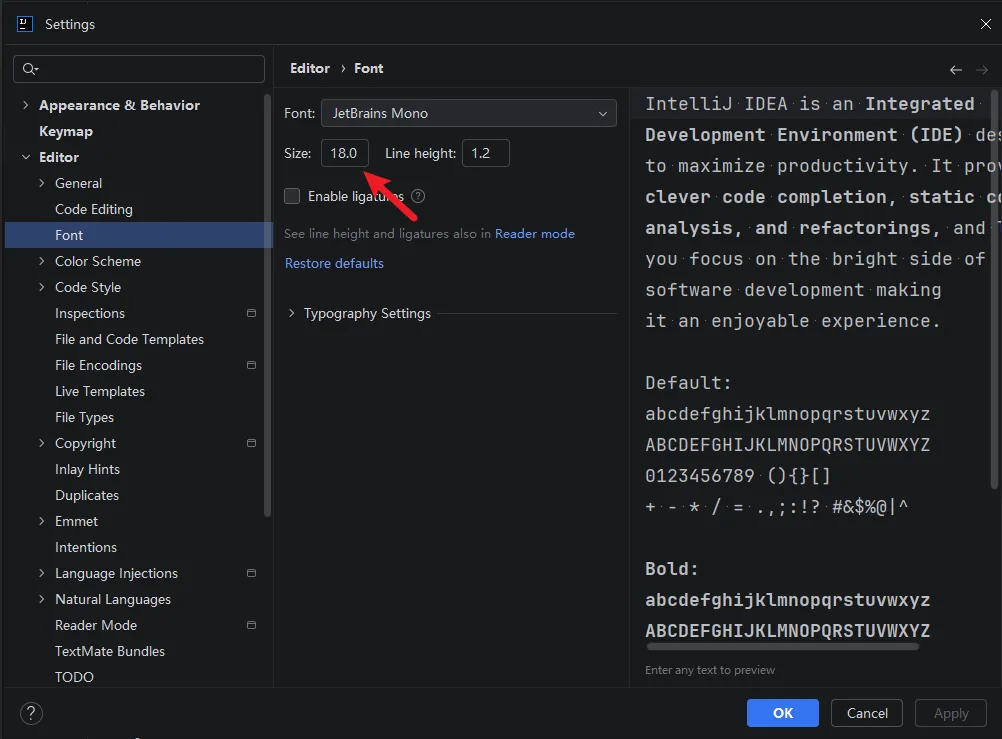This screenshot has width=1002, height=739.
Task: Click the horizontal scrollbar under preview text
Action: click(782, 647)
